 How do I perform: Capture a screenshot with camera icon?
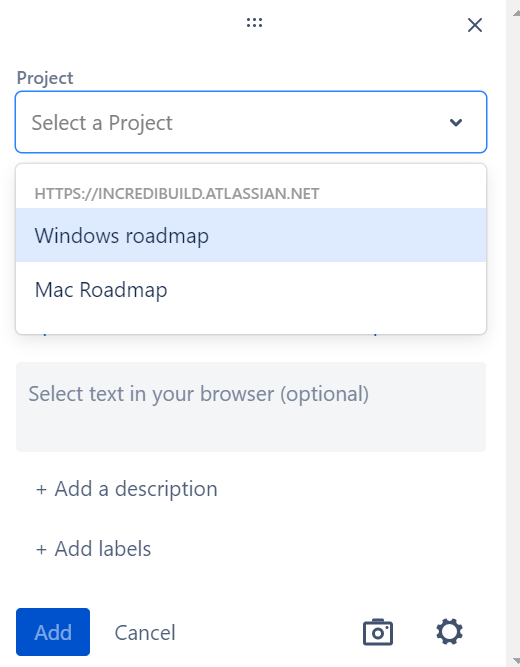click(x=378, y=632)
